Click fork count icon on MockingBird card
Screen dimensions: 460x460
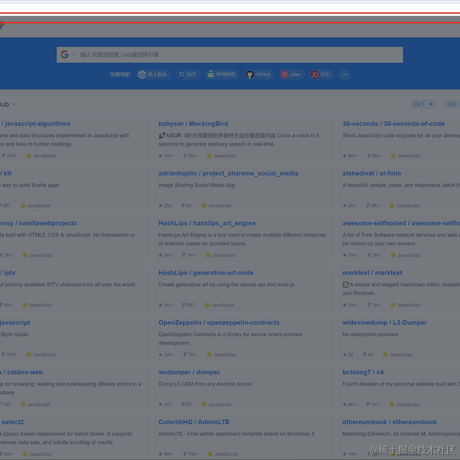(x=185, y=156)
